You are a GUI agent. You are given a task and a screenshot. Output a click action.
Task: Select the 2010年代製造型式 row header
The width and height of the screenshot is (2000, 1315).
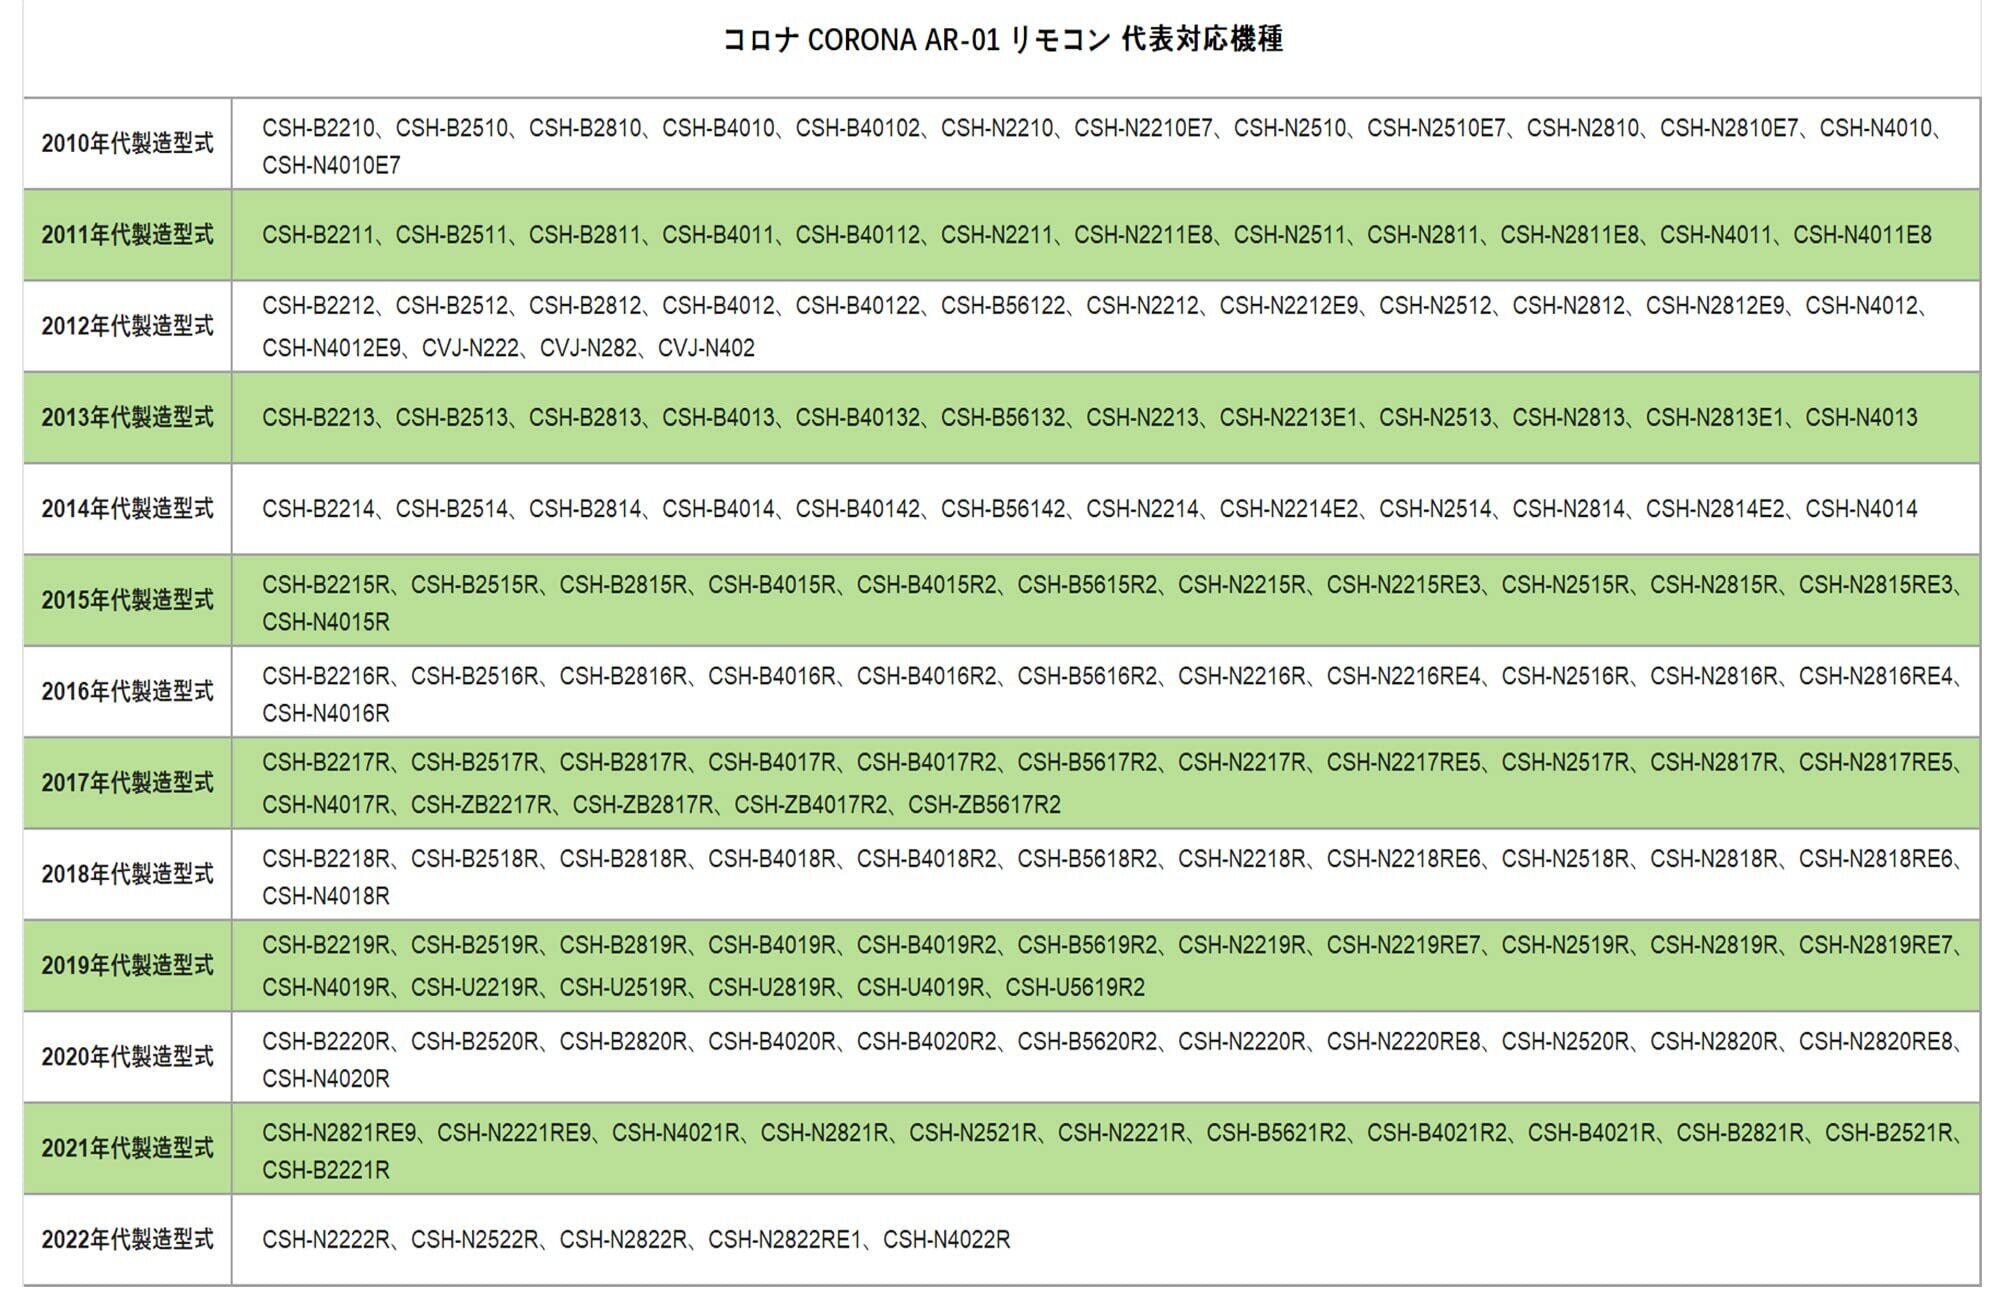(127, 144)
